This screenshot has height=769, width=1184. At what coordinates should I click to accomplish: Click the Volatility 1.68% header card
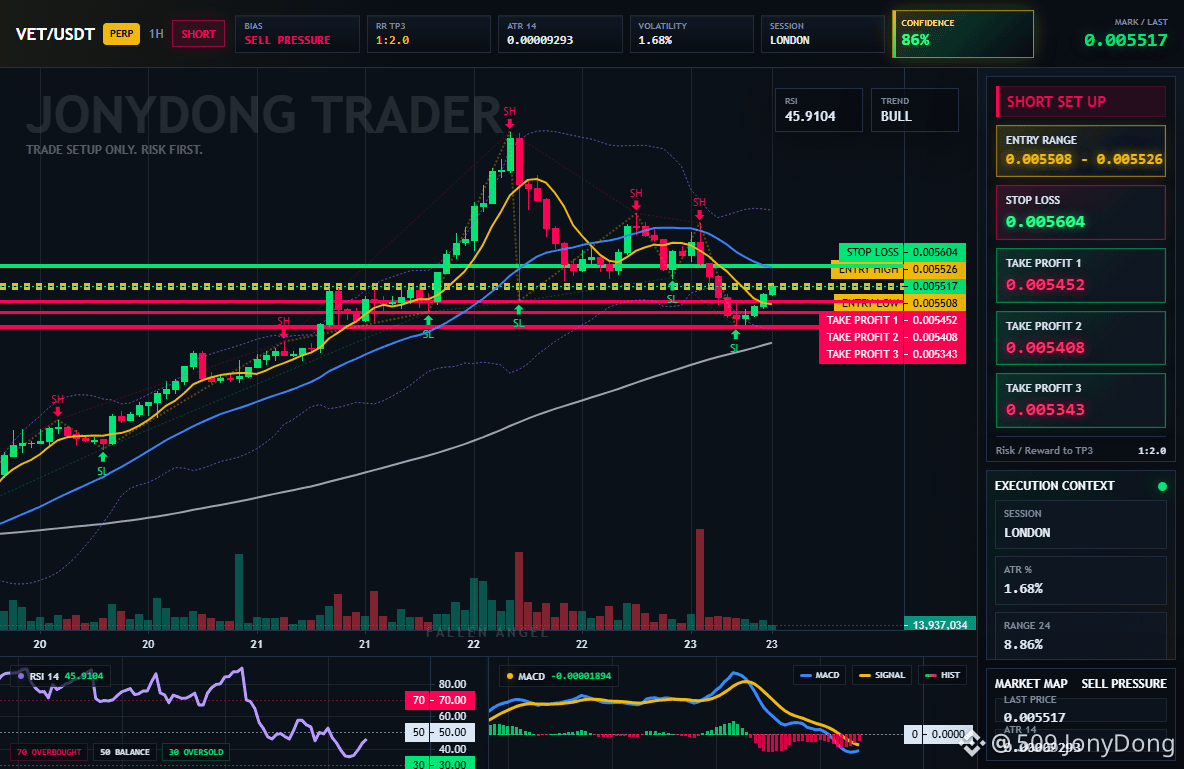click(x=692, y=34)
